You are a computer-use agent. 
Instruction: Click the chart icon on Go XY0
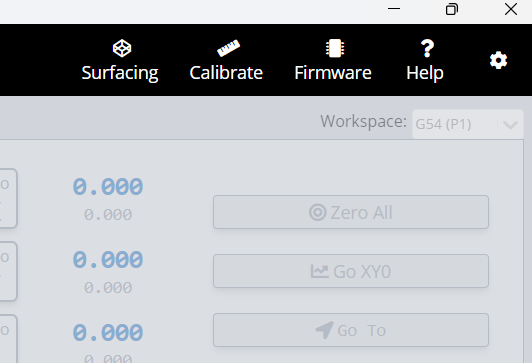(320, 271)
